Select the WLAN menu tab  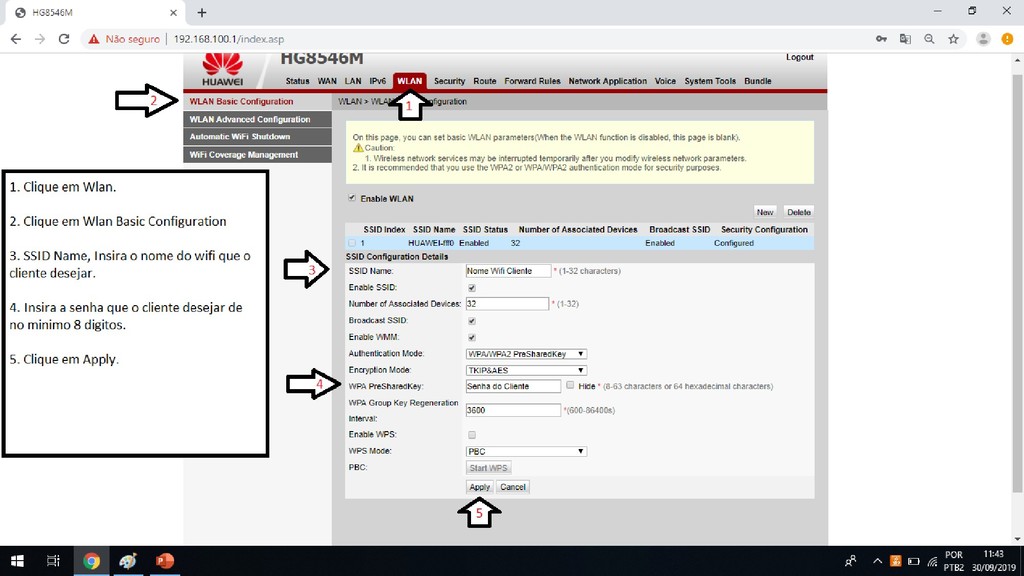(x=409, y=81)
